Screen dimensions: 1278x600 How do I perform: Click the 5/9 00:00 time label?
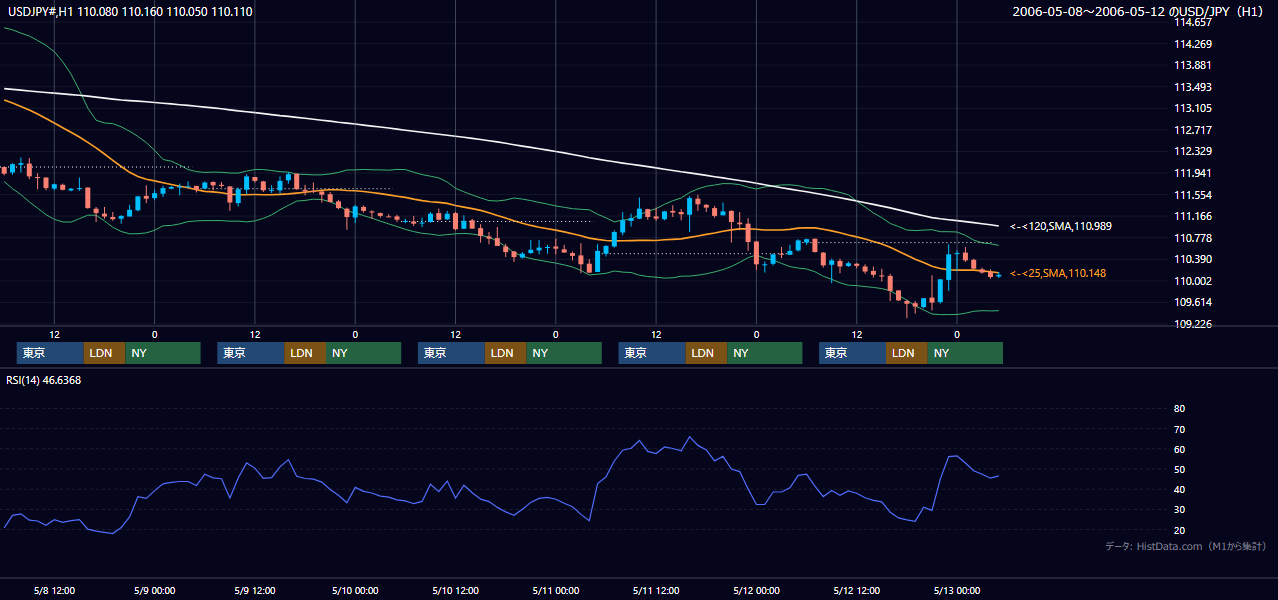click(x=154, y=590)
